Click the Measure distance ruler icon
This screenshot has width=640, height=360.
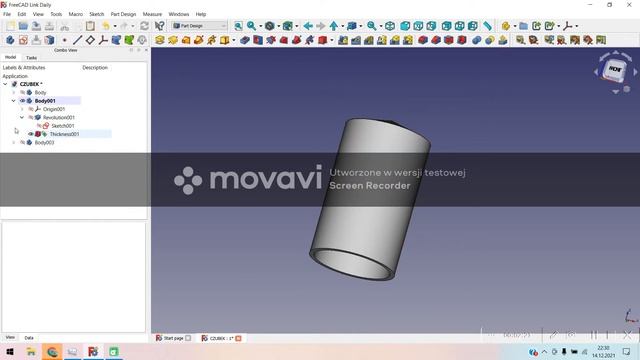[487, 26]
